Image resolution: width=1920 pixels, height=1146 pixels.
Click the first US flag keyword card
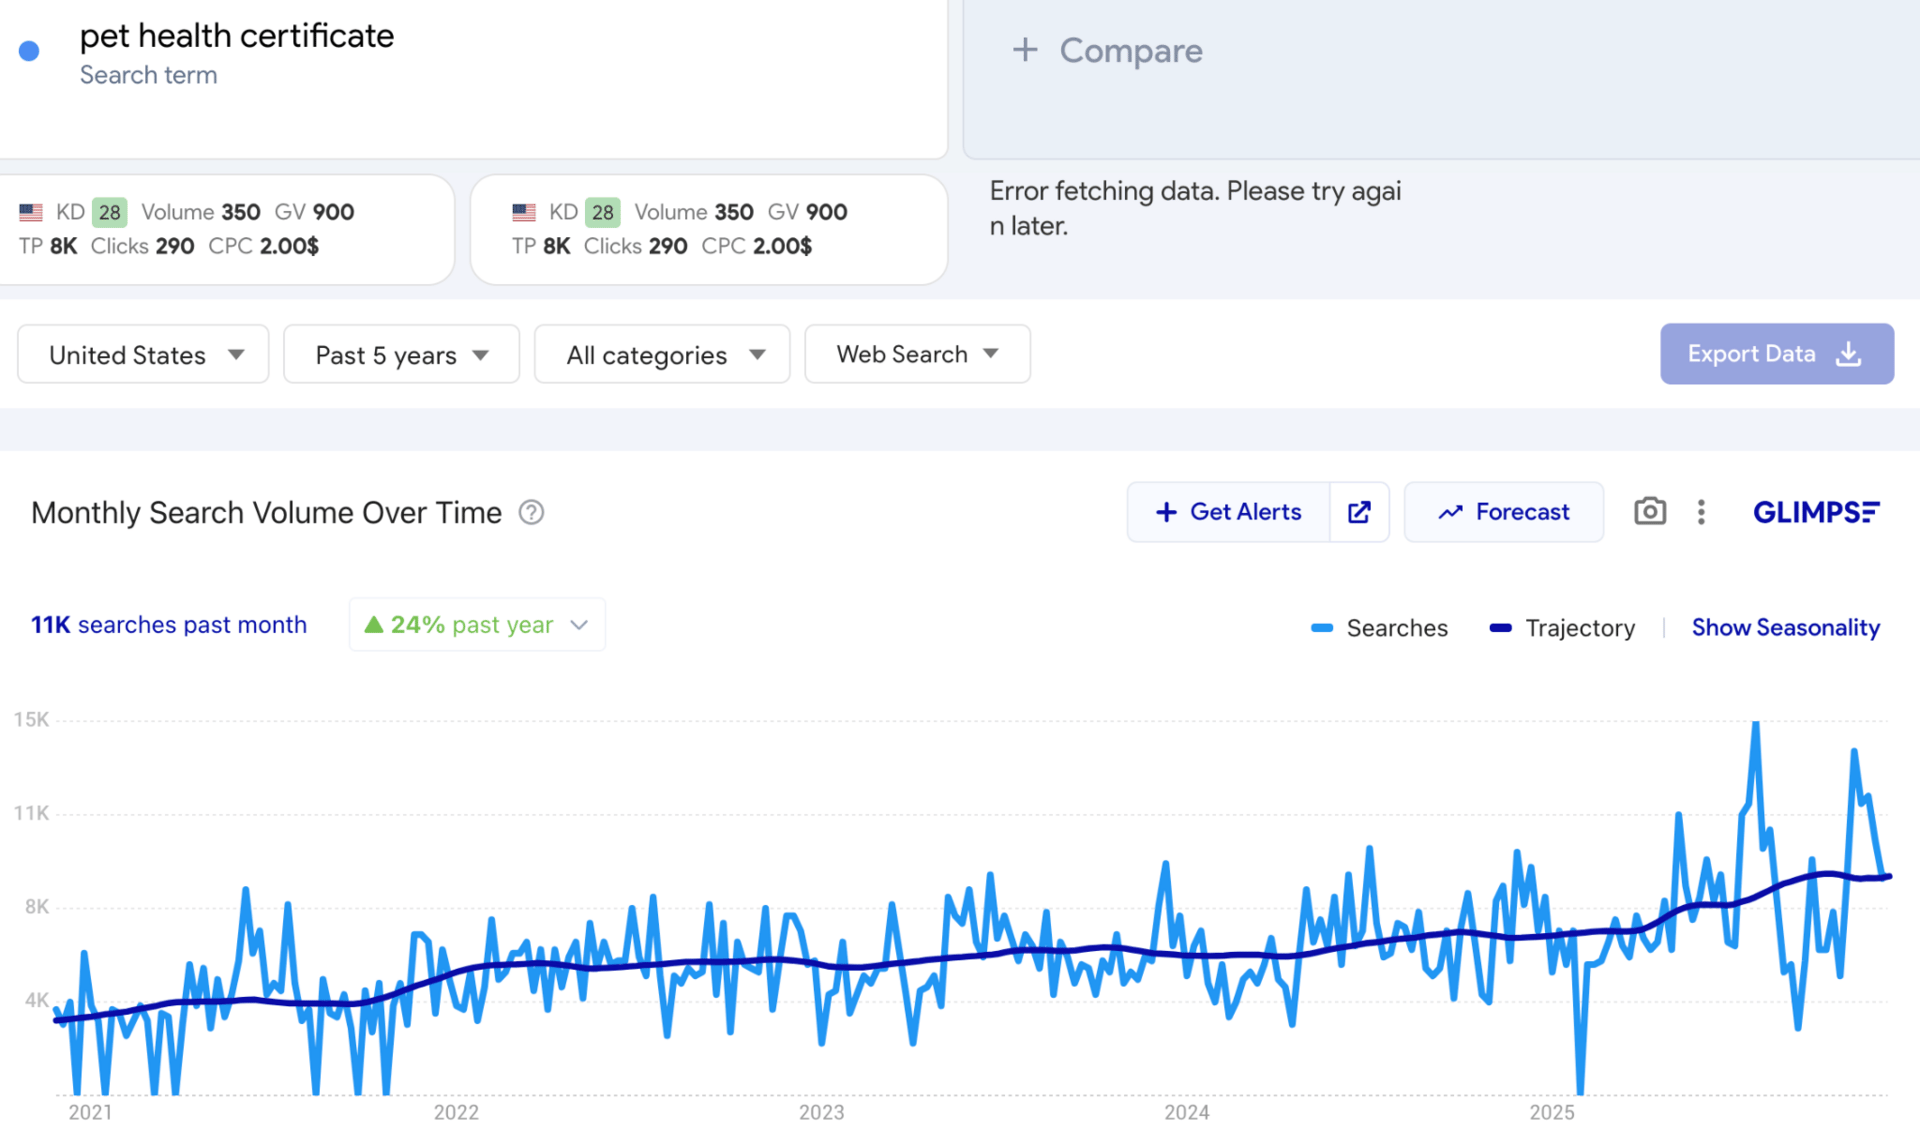click(226, 229)
